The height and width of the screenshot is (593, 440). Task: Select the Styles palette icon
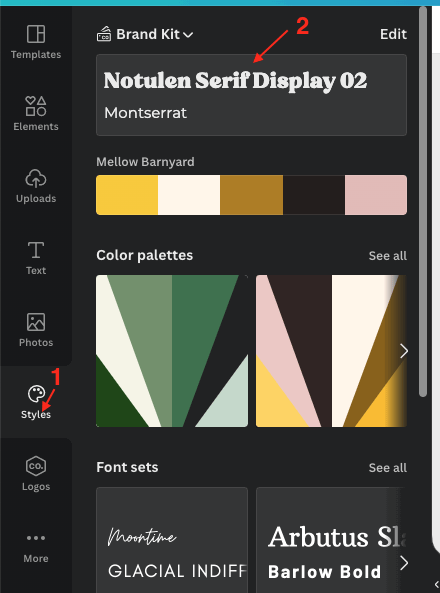pyautogui.click(x=36, y=394)
